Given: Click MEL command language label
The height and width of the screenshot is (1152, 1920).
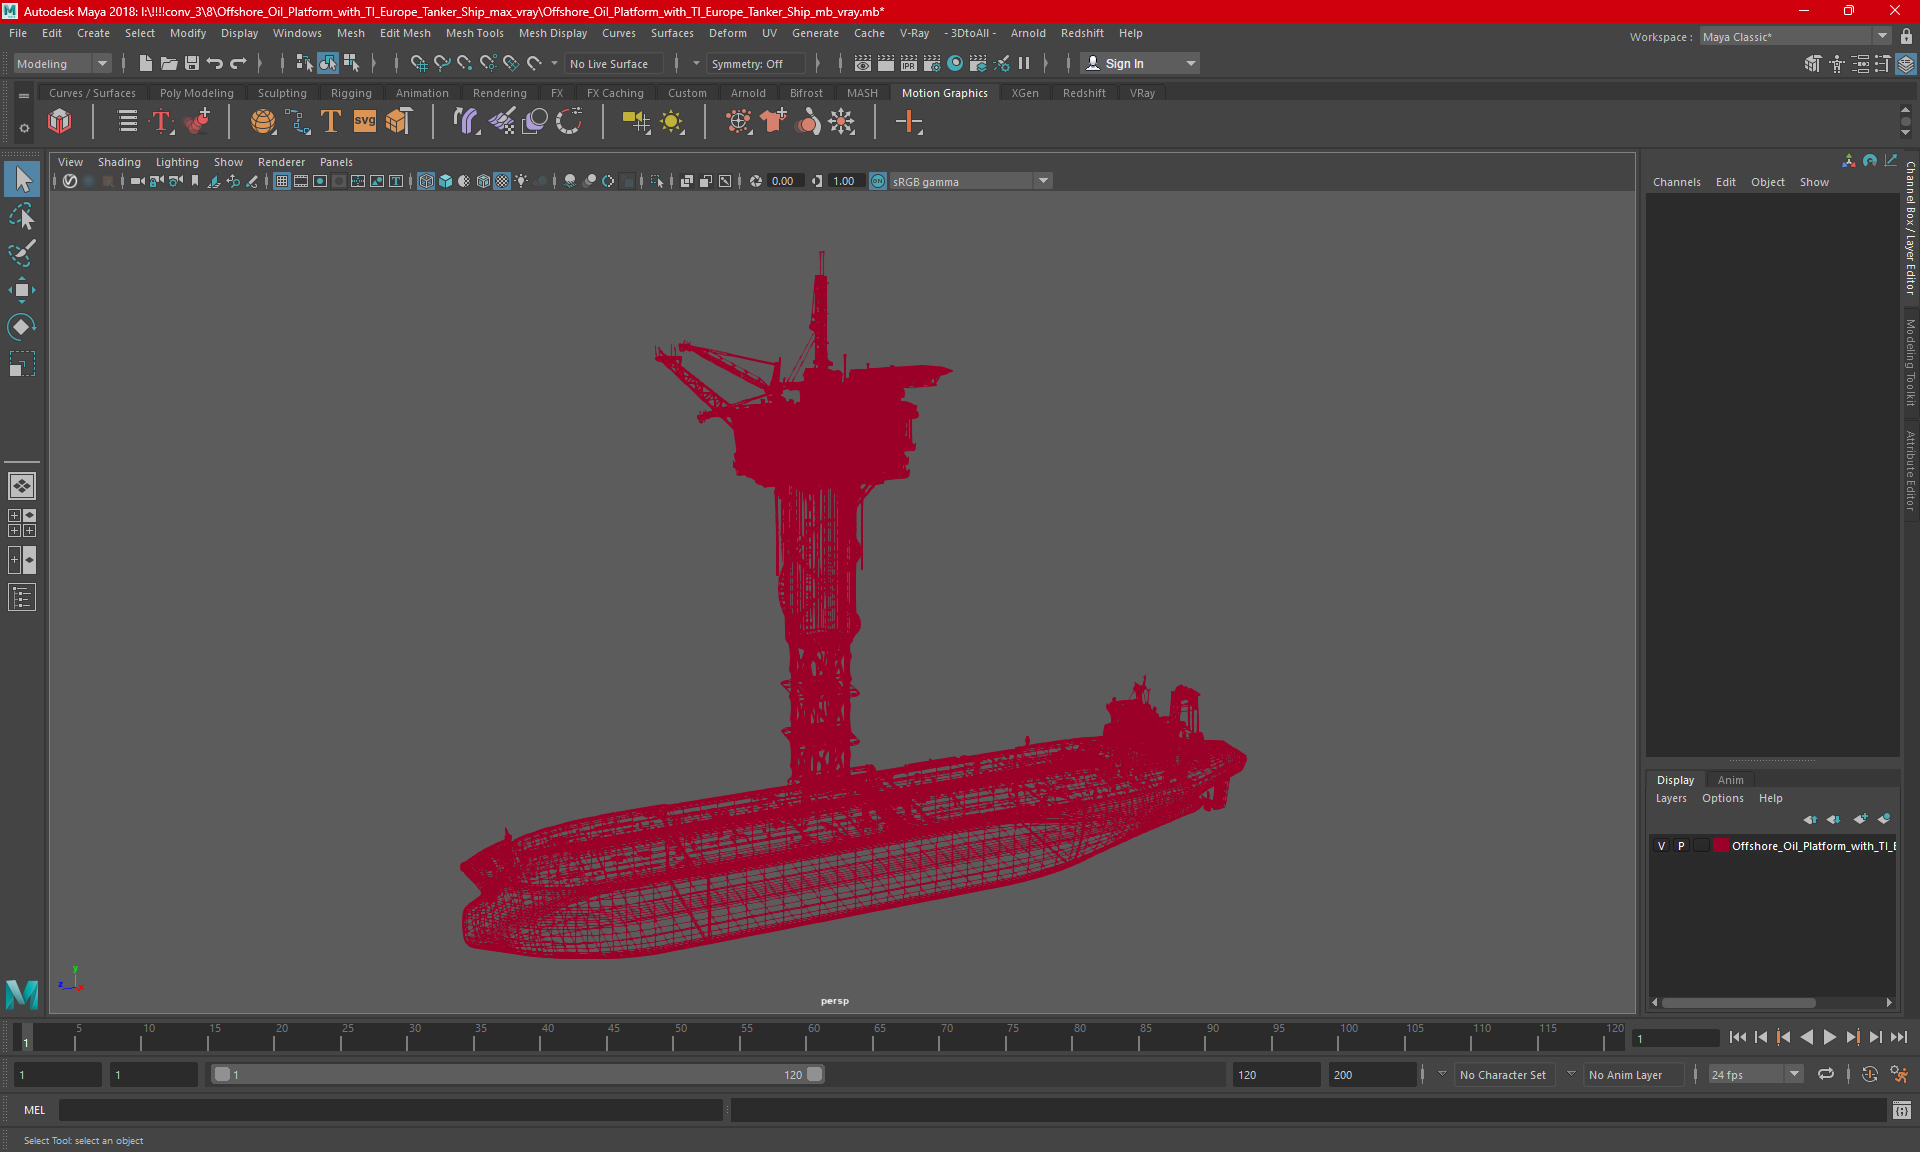Looking at the screenshot, I should [x=35, y=1110].
